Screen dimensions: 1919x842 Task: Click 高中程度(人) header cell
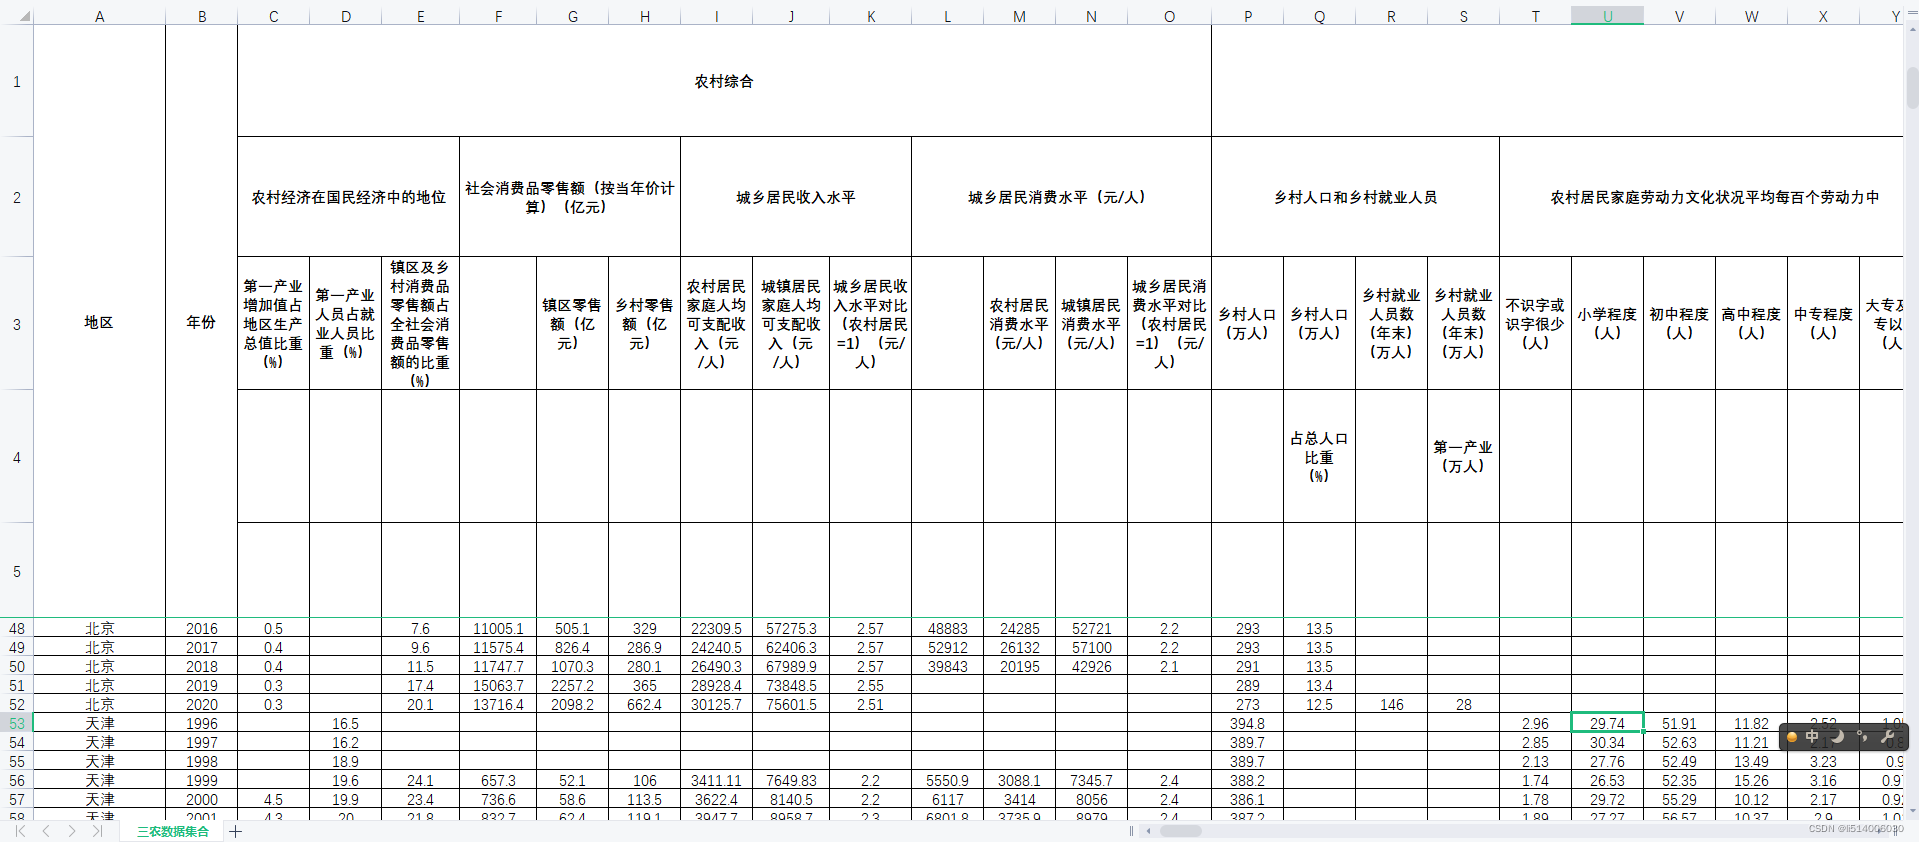click(1751, 324)
